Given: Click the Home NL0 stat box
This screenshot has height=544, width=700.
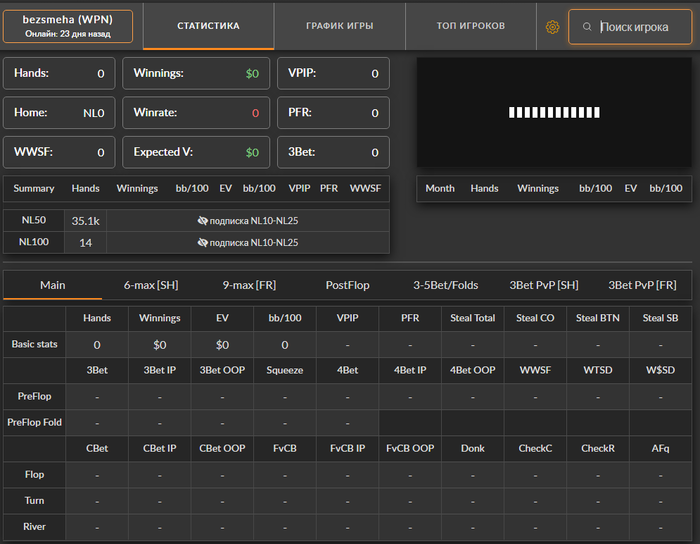Looking at the screenshot, I should tap(59, 112).
